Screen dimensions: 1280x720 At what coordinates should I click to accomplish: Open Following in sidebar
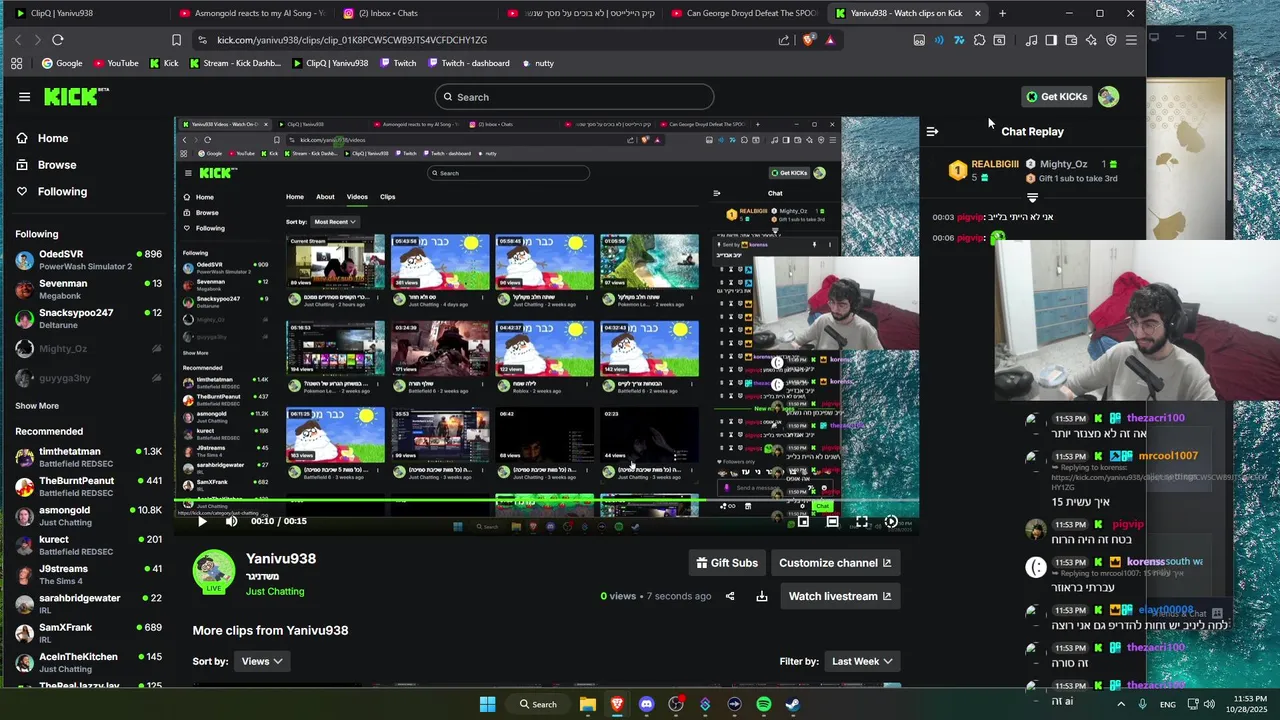click(x=62, y=191)
